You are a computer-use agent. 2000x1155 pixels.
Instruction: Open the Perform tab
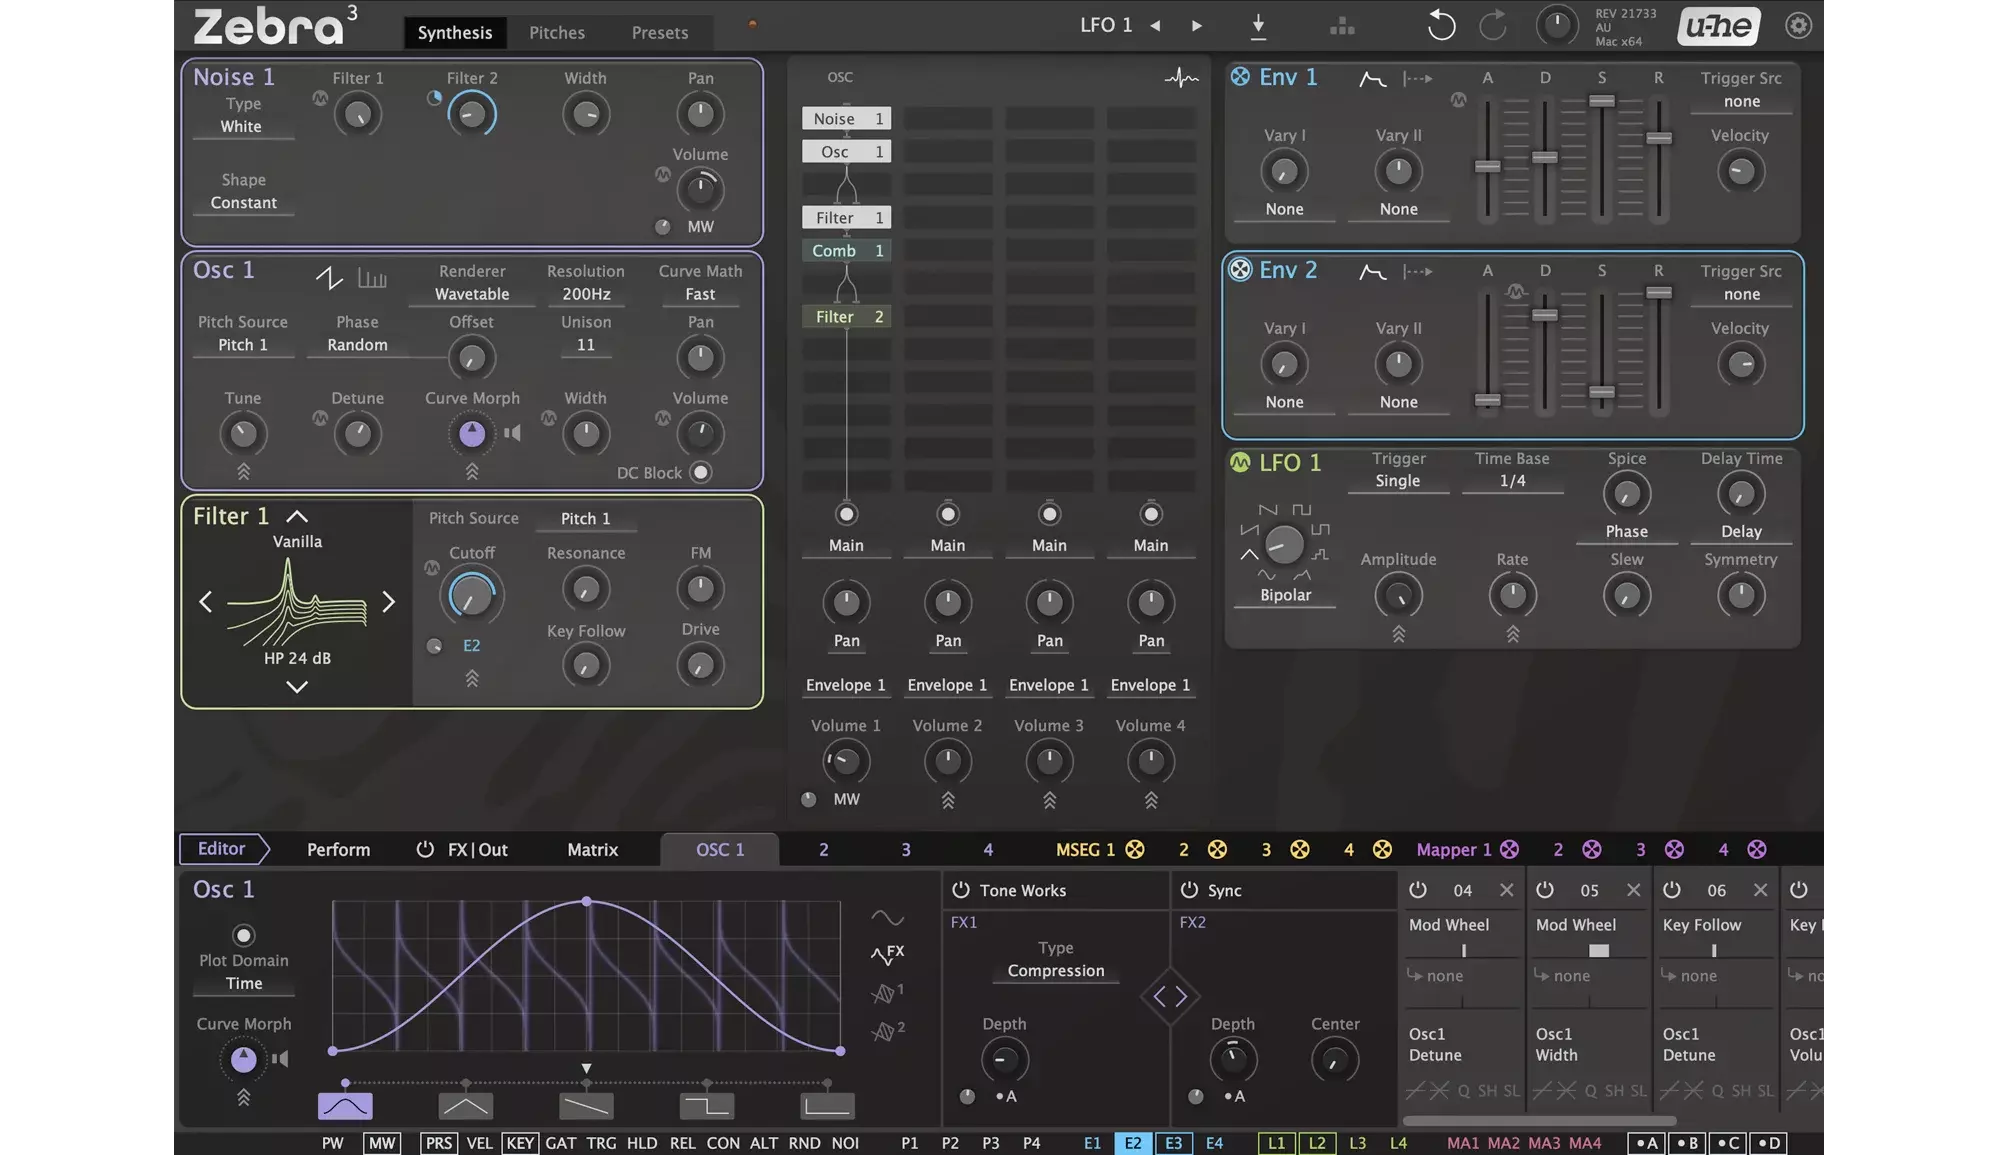click(338, 849)
